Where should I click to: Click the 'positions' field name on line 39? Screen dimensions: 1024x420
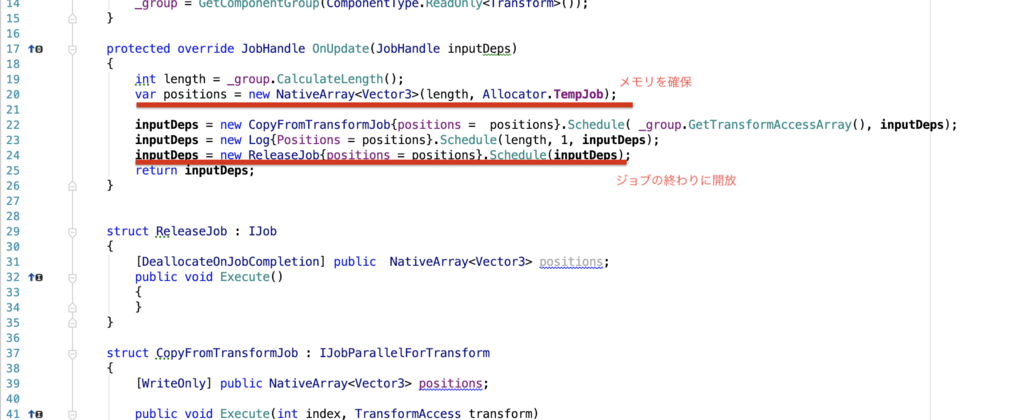(451, 383)
